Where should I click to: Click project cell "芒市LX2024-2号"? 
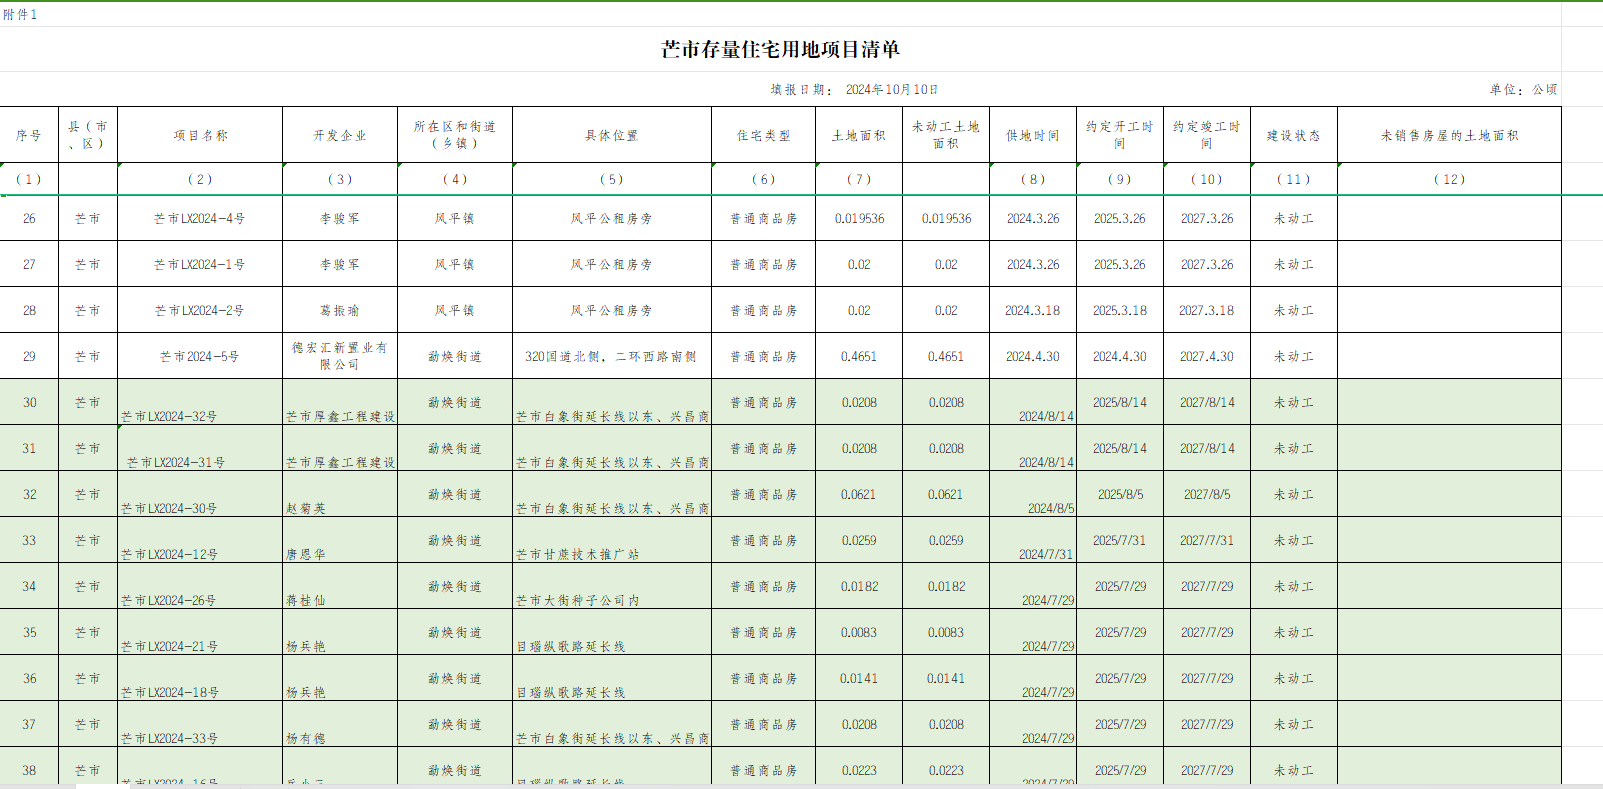pos(200,310)
